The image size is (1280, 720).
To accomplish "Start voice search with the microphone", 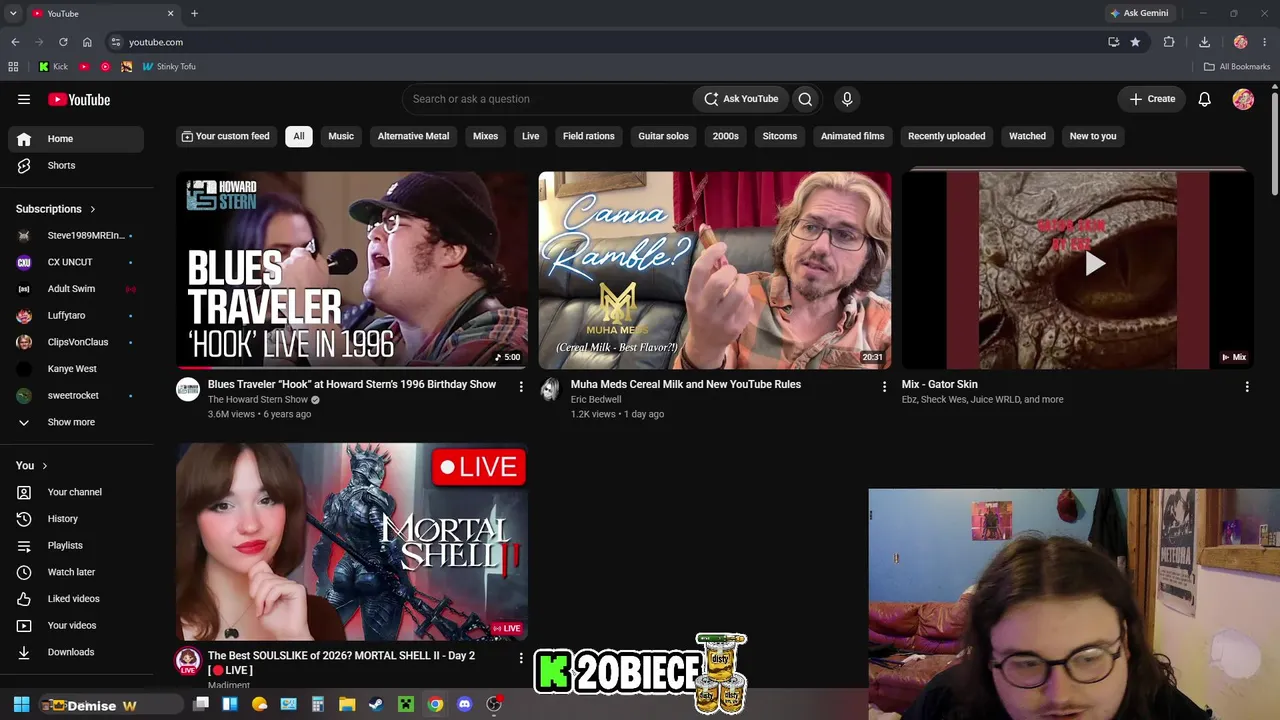I will click(847, 99).
